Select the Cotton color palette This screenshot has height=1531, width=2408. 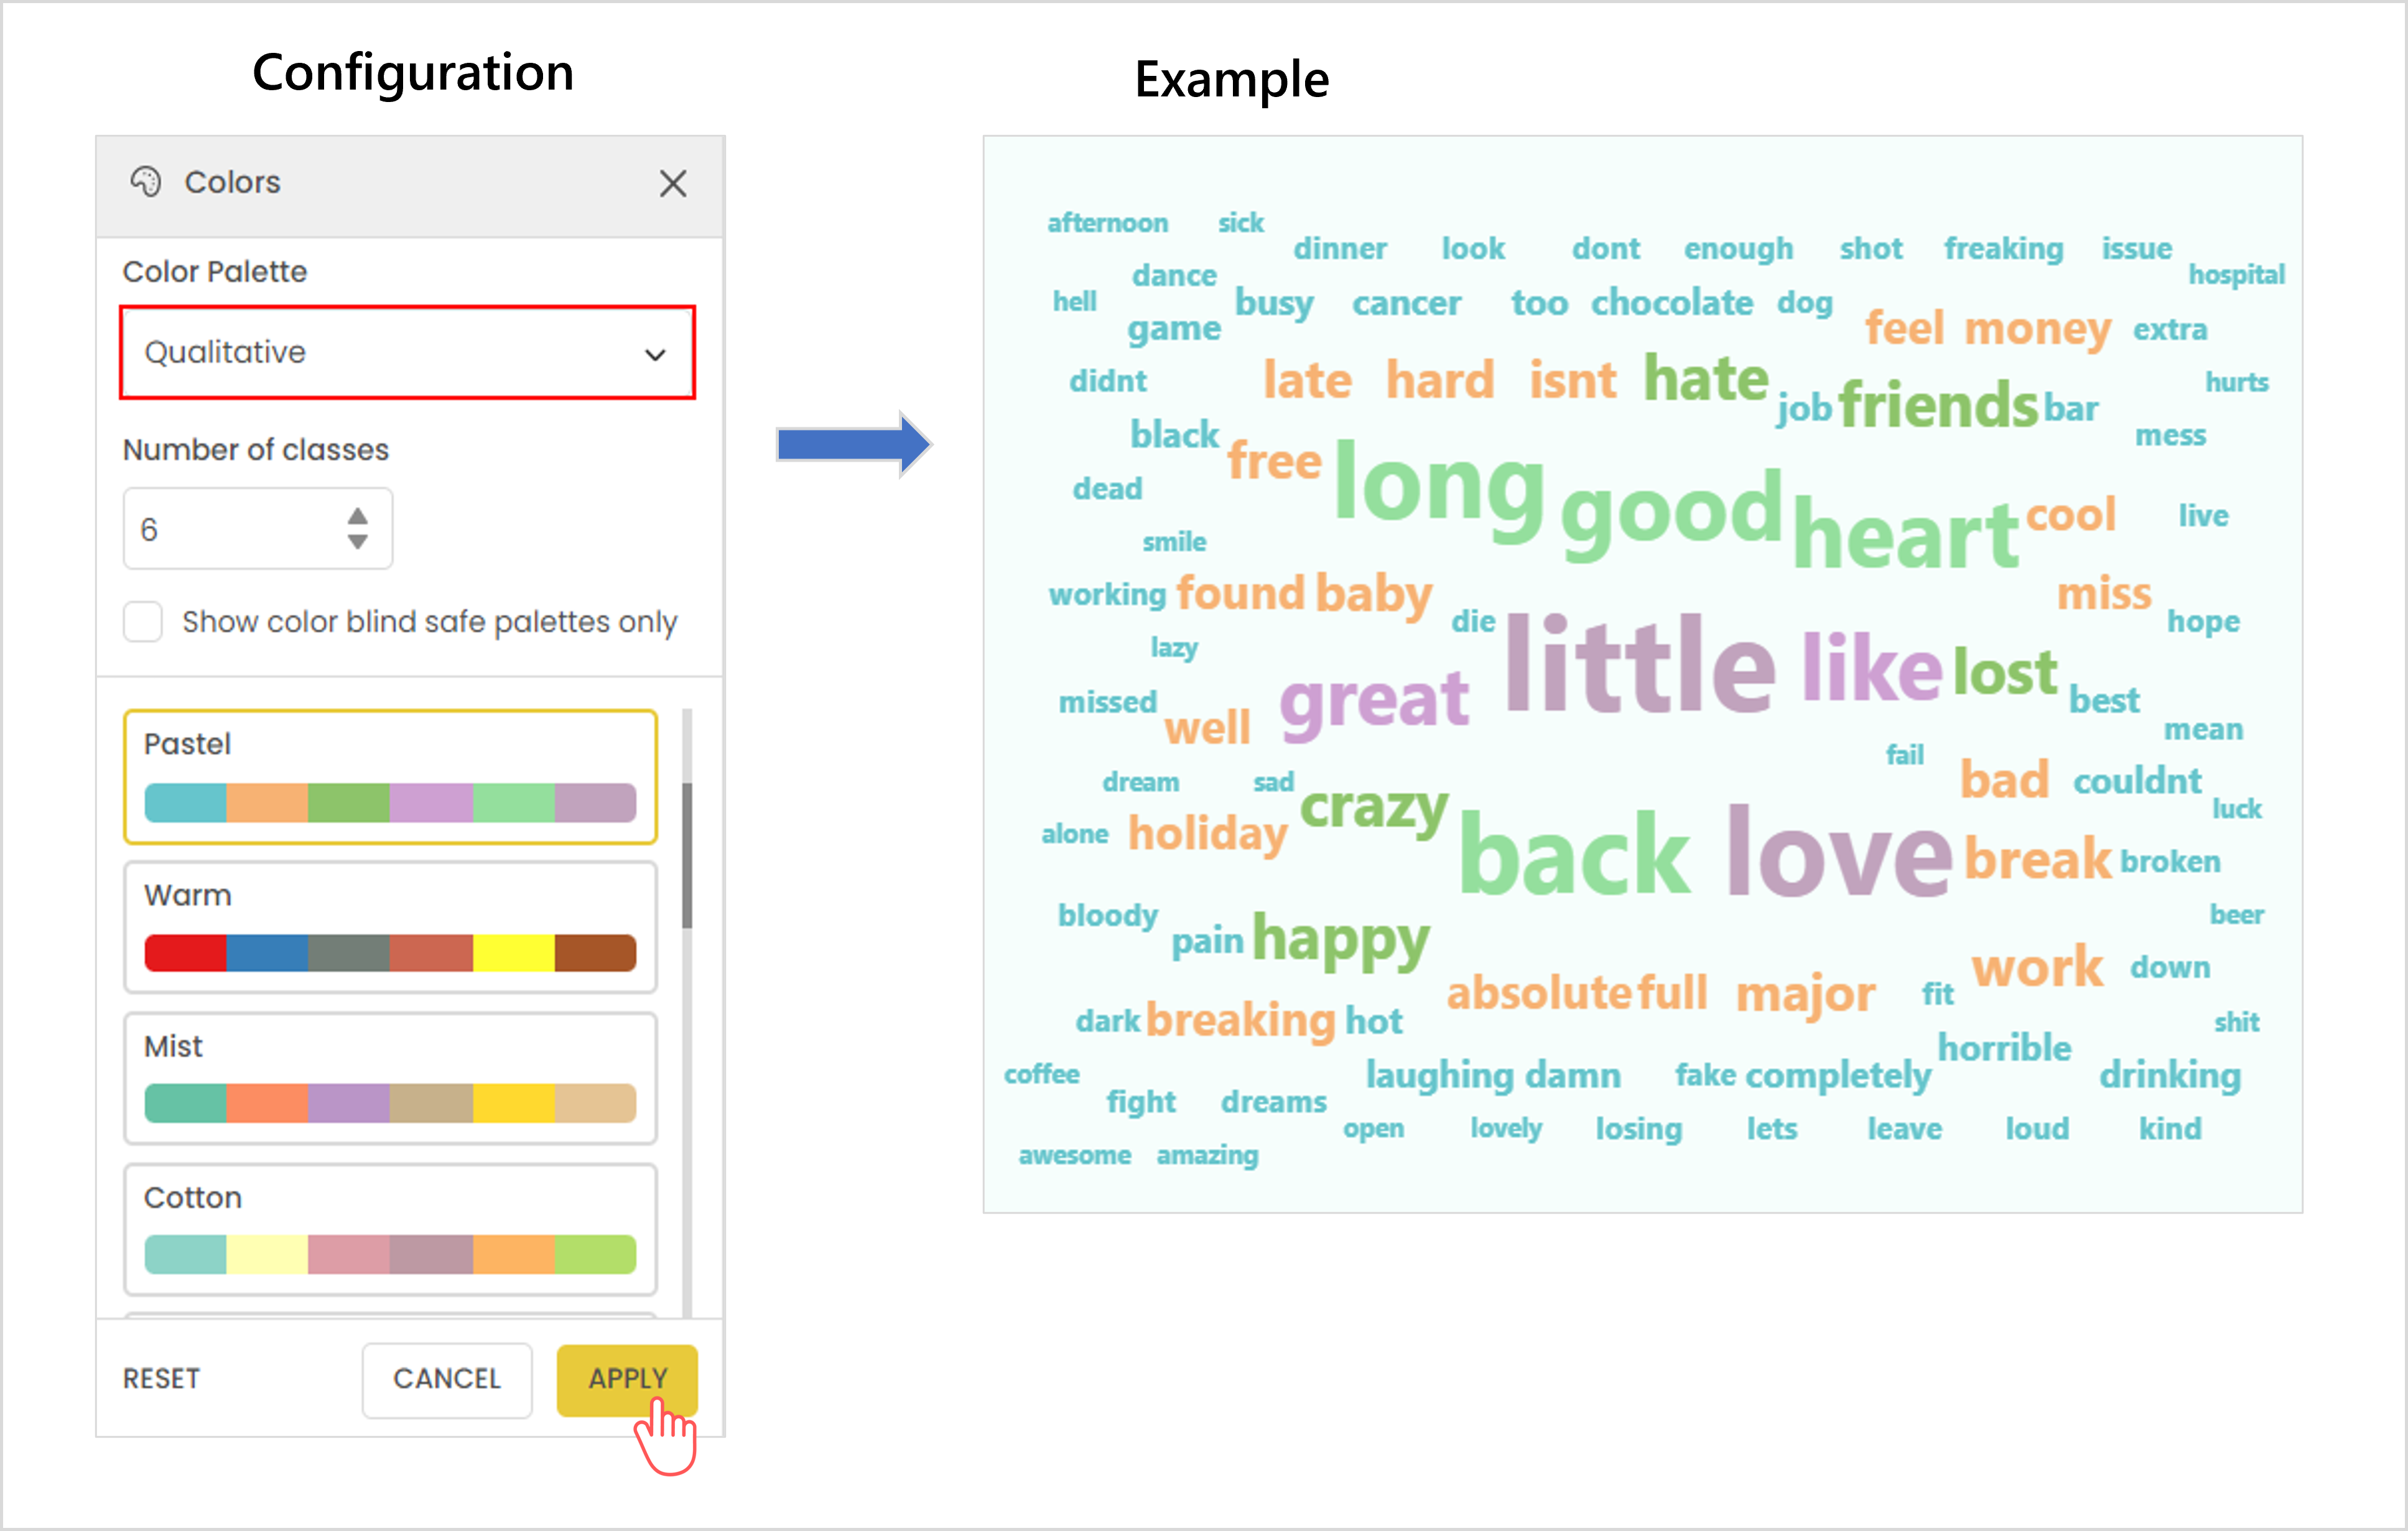pos(390,1230)
